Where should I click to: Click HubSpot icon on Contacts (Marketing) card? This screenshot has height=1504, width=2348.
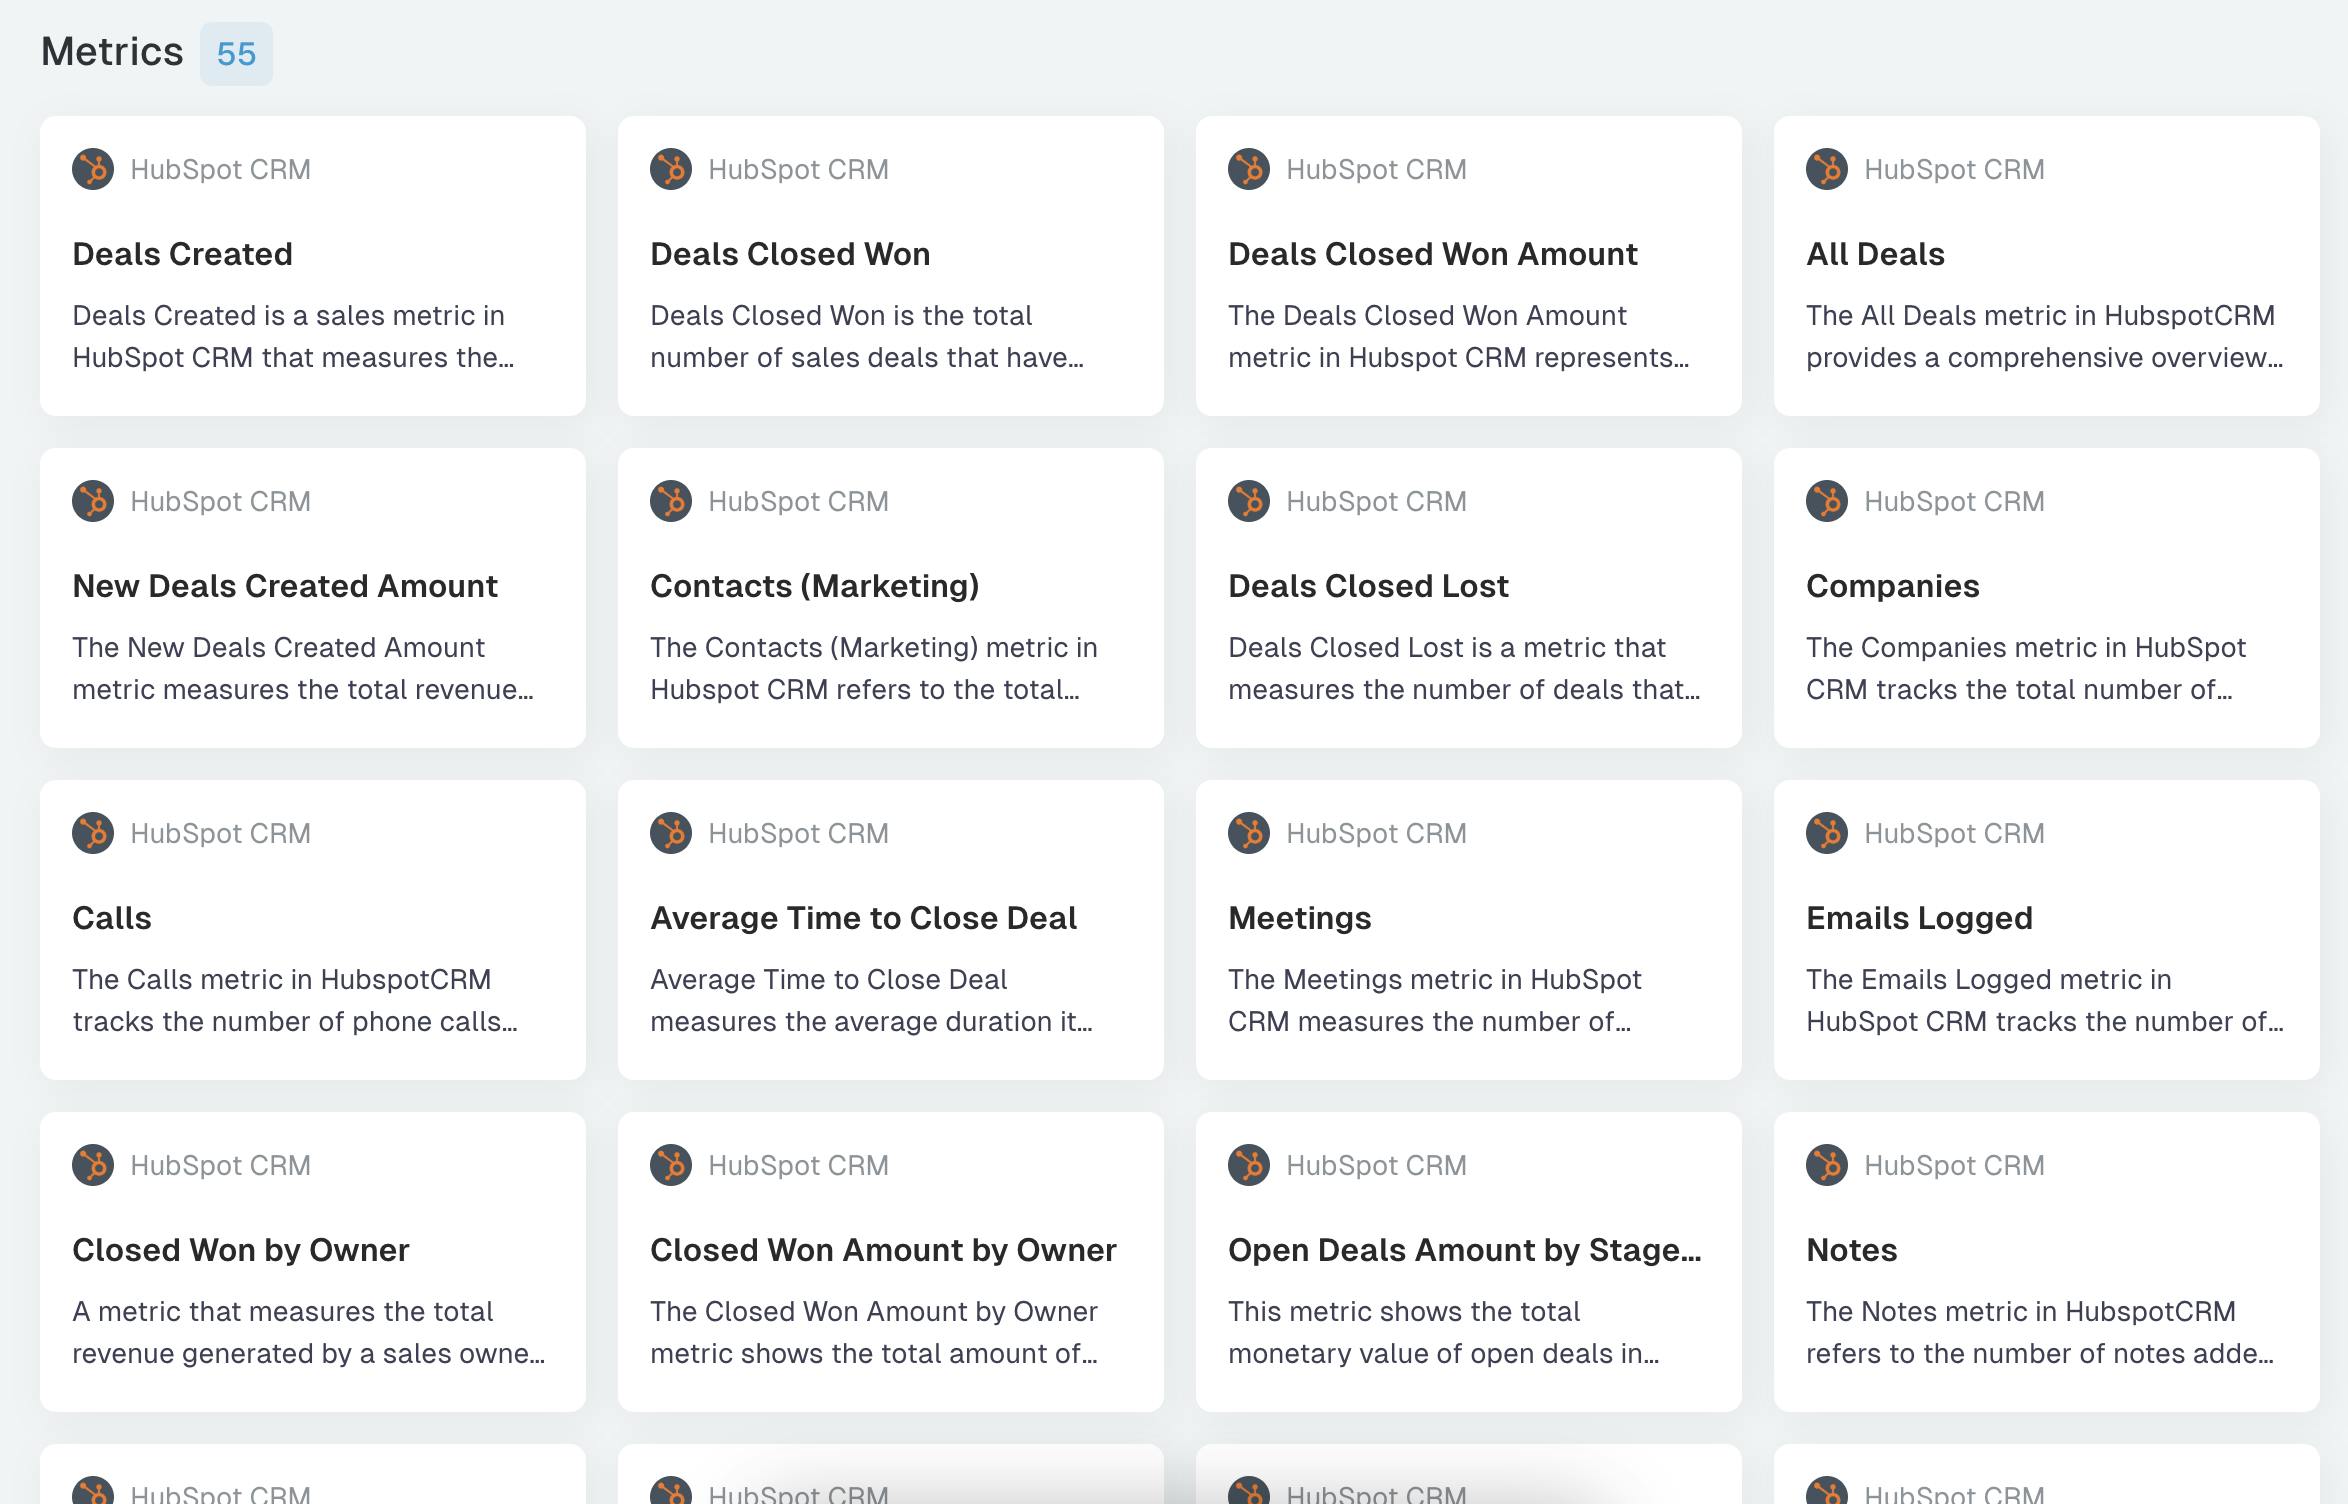671,501
